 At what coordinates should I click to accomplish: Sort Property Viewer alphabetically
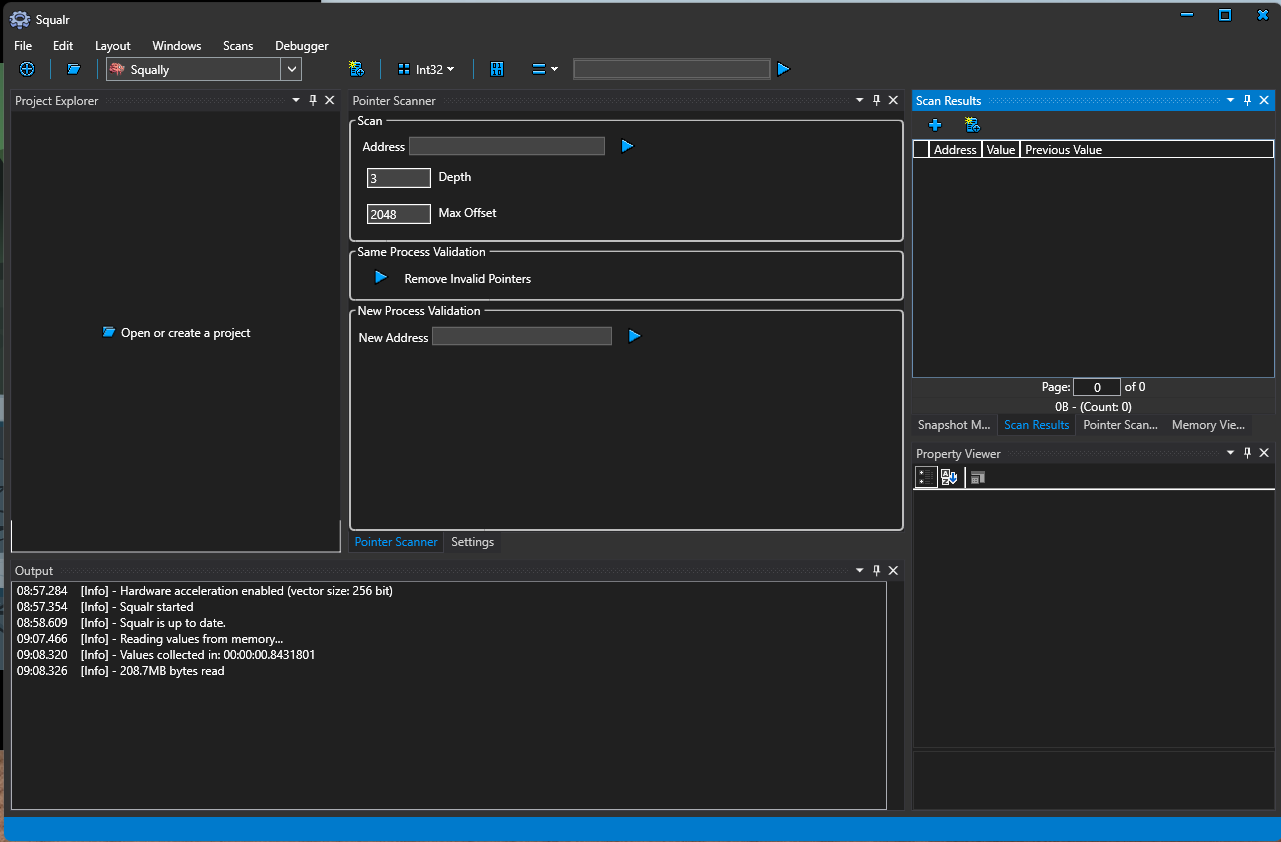point(949,477)
